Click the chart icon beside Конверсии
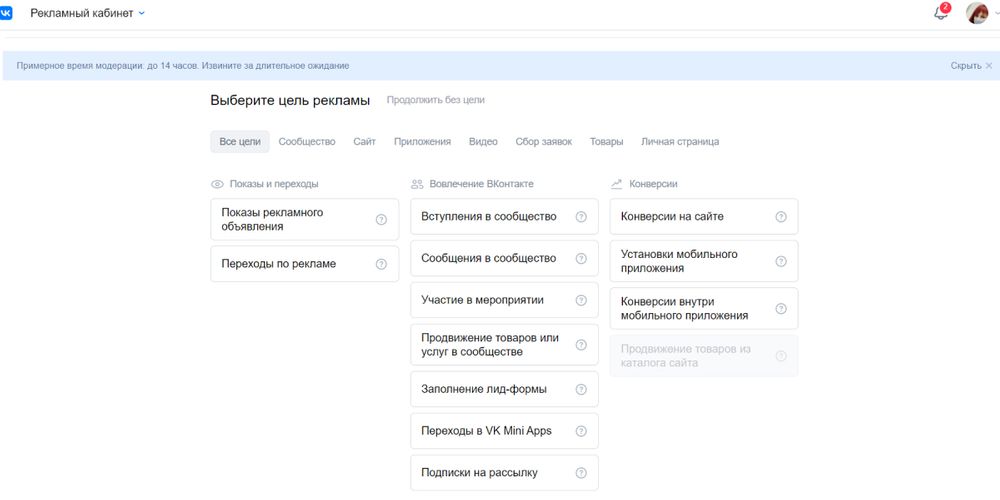1000x500 pixels. (616, 184)
